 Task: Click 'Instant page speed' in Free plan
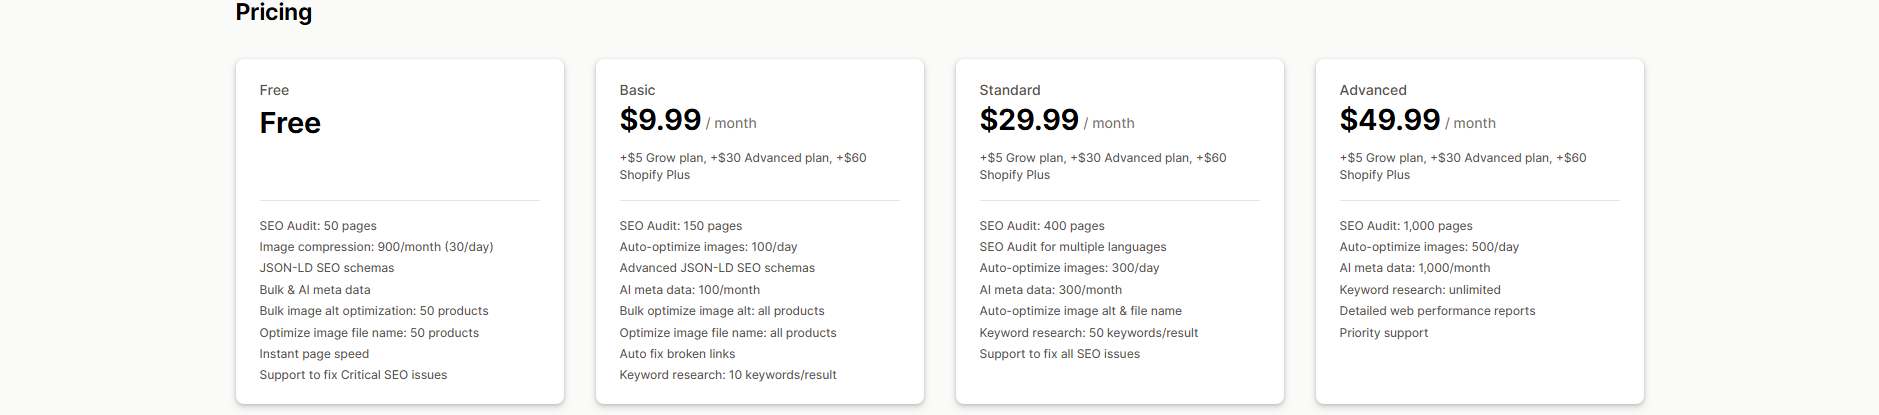tap(314, 354)
